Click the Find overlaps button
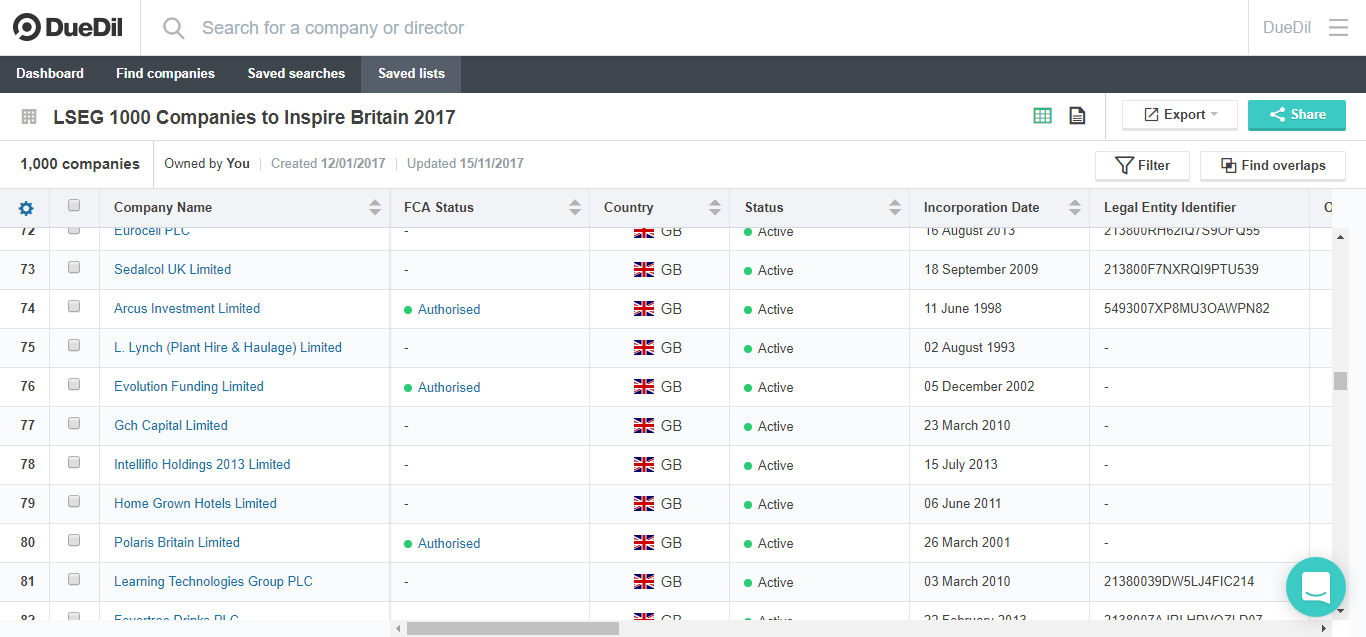The height and width of the screenshot is (637, 1366). (1273, 166)
